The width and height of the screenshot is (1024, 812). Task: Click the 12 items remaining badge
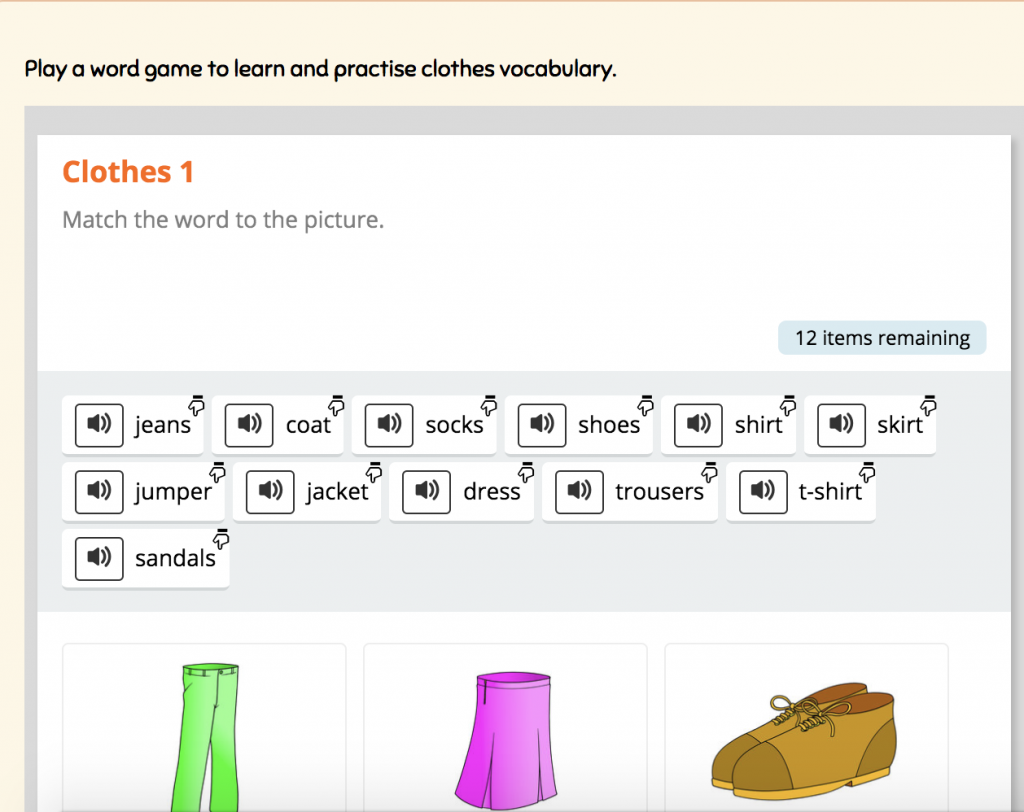pyautogui.click(x=882, y=338)
